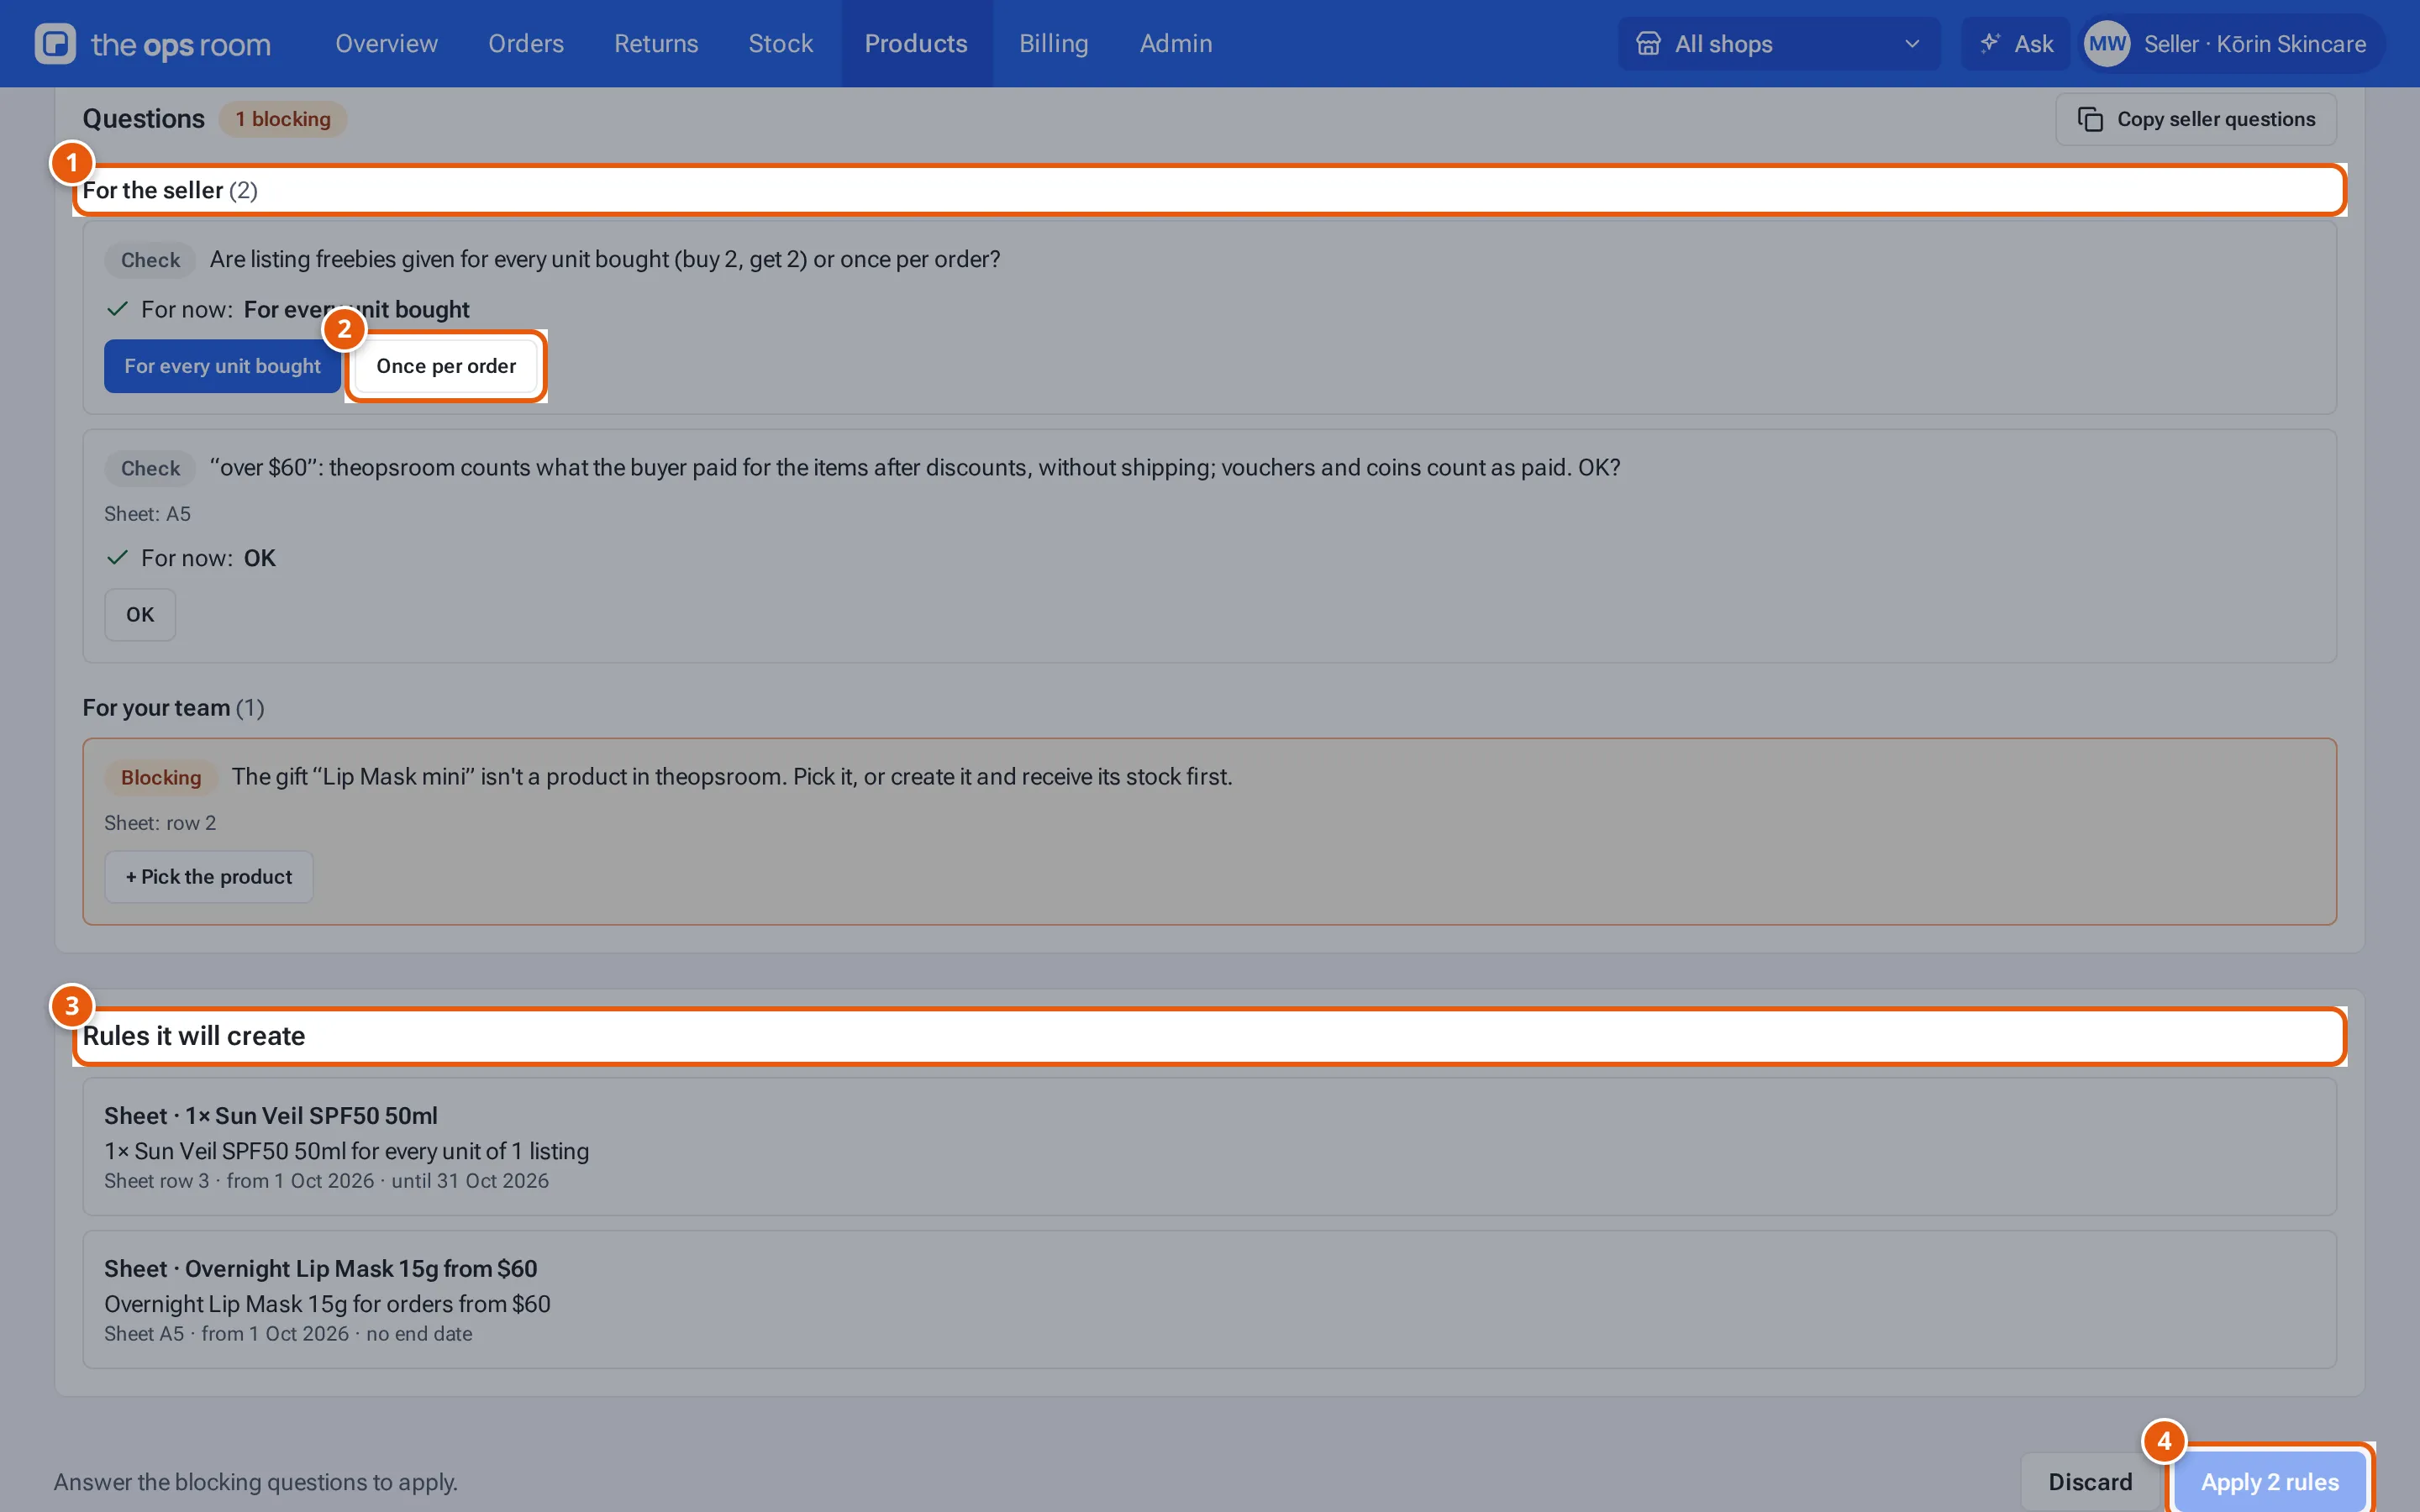This screenshot has width=2420, height=1512.
Task: Click the OK answer button
Action: click(140, 614)
